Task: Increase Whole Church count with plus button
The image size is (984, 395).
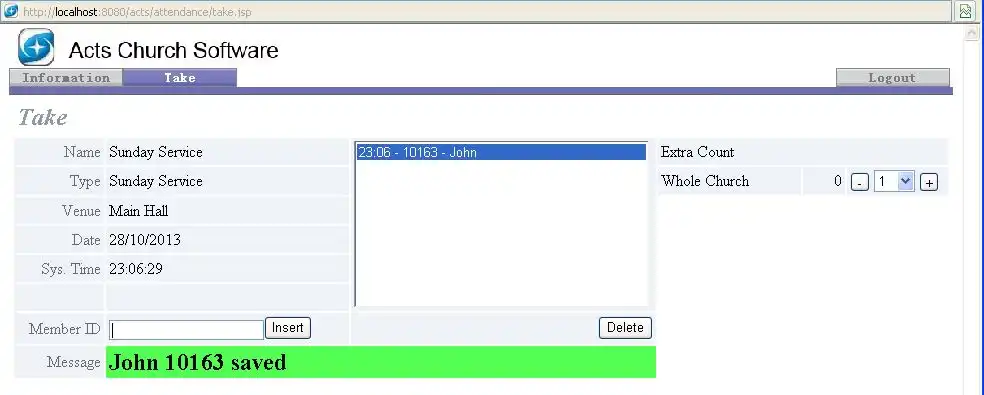Action: (x=929, y=182)
